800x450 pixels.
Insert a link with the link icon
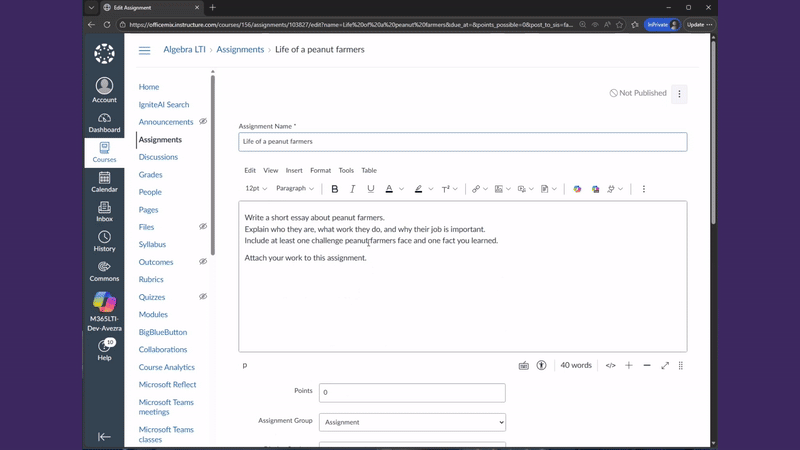point(476,189)
